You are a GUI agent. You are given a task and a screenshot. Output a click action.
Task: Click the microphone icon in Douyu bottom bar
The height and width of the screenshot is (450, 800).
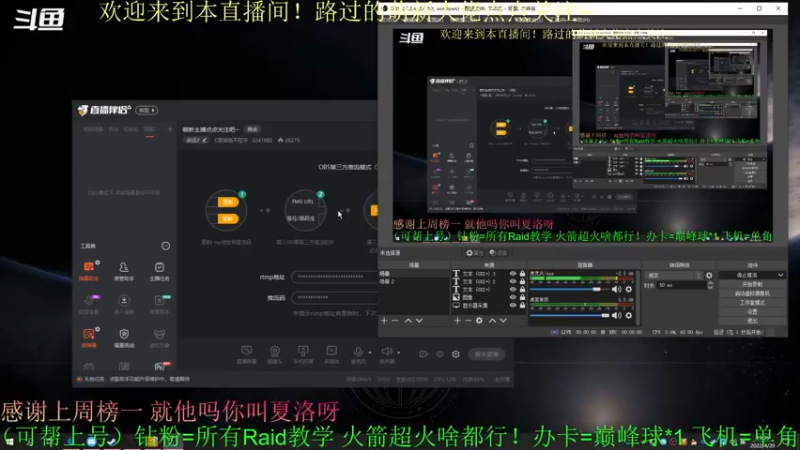click(x=358, y=354)
